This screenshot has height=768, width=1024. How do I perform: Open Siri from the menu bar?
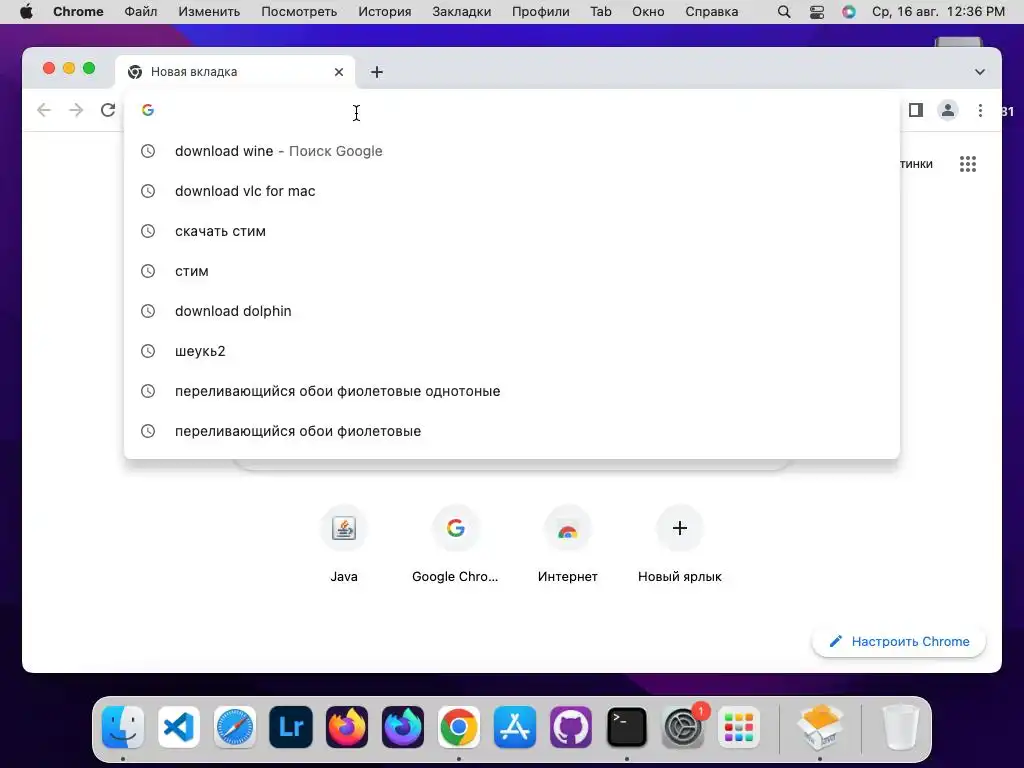pos(849,12)
